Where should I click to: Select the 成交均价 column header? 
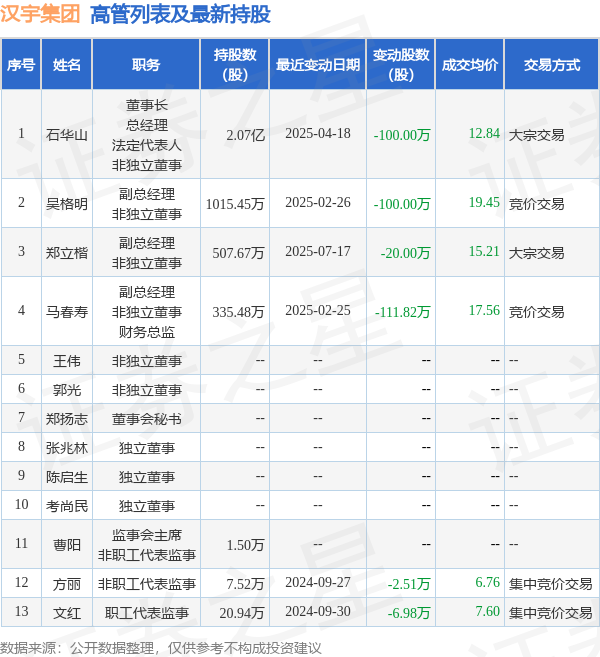(x=470, y=65)
